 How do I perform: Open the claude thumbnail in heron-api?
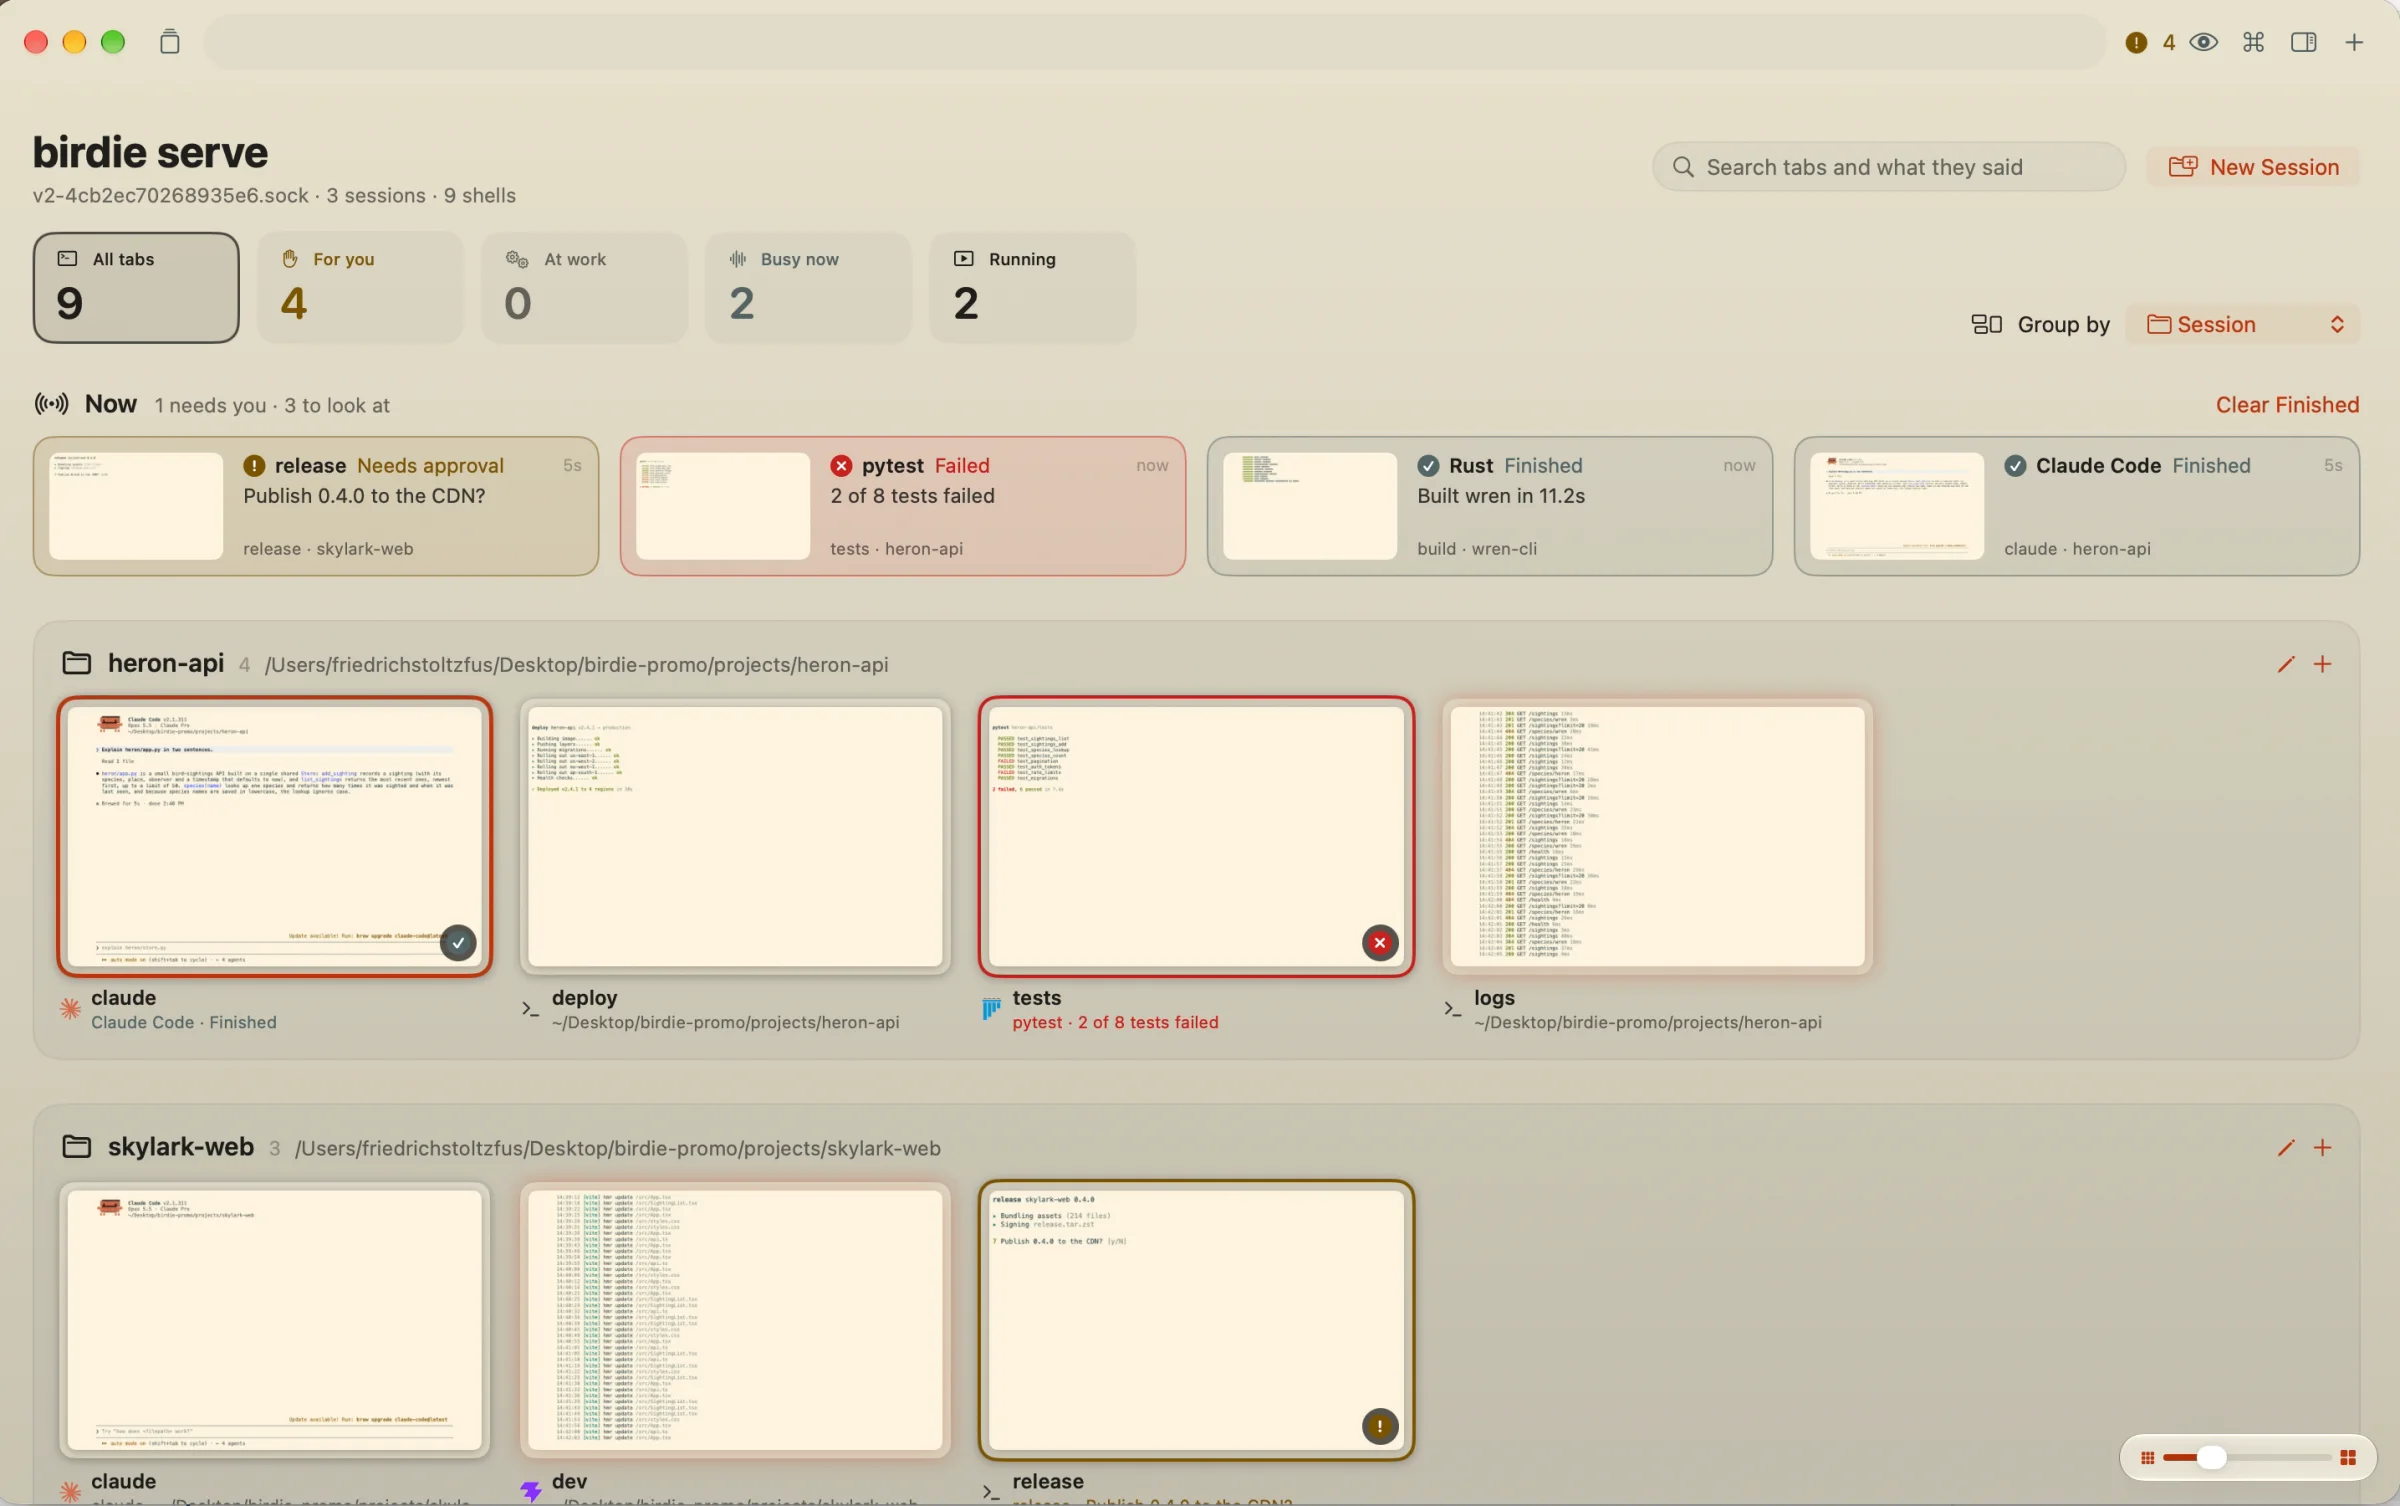275,837
